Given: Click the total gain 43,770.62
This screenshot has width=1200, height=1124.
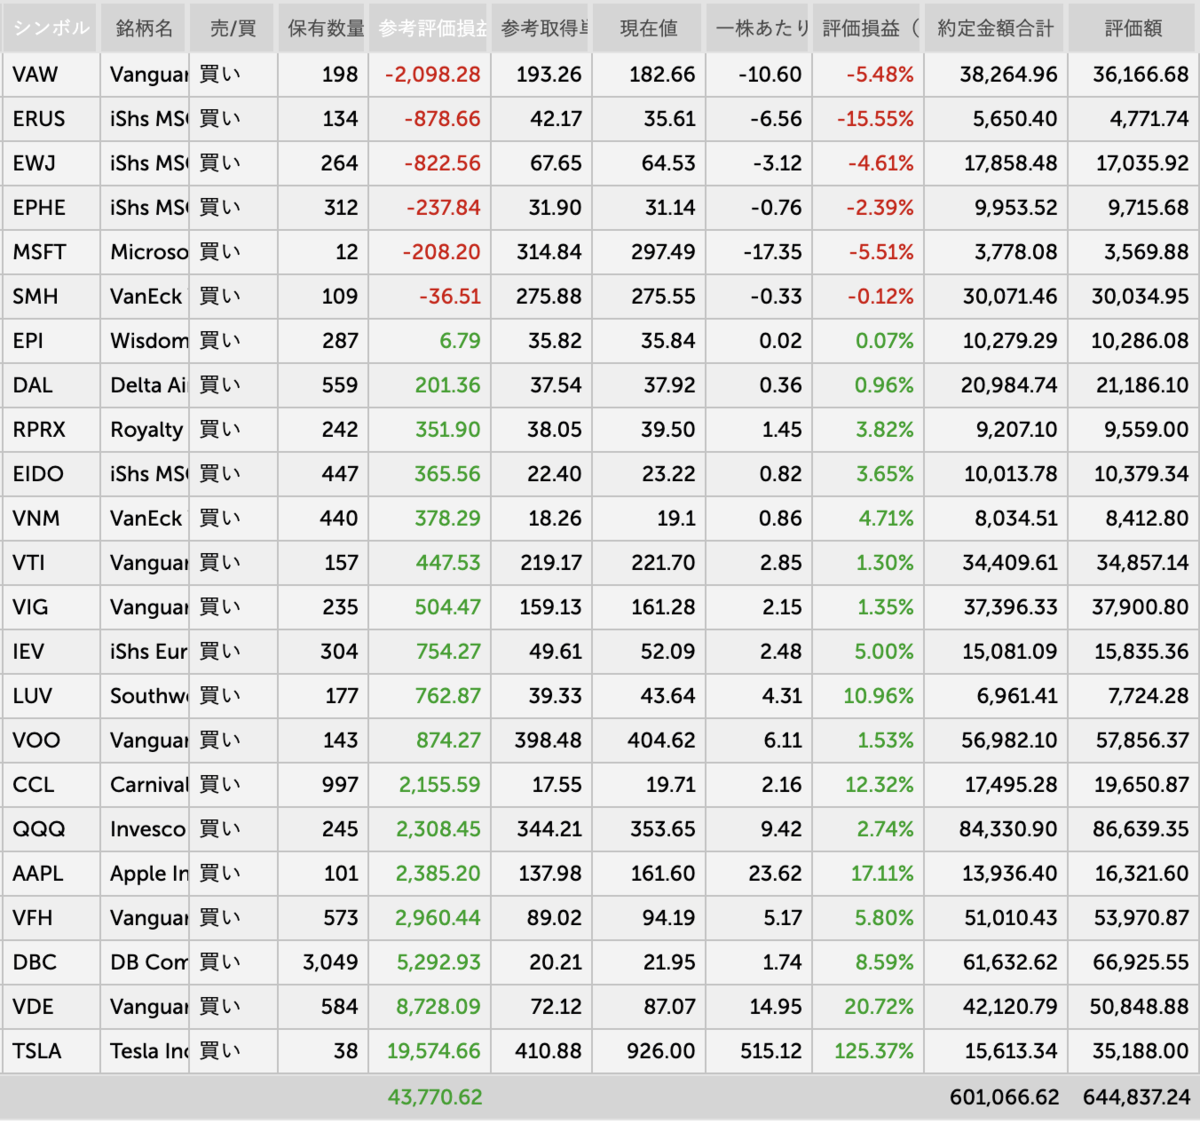Looking at the screenshot, I should pos(435,1097).
